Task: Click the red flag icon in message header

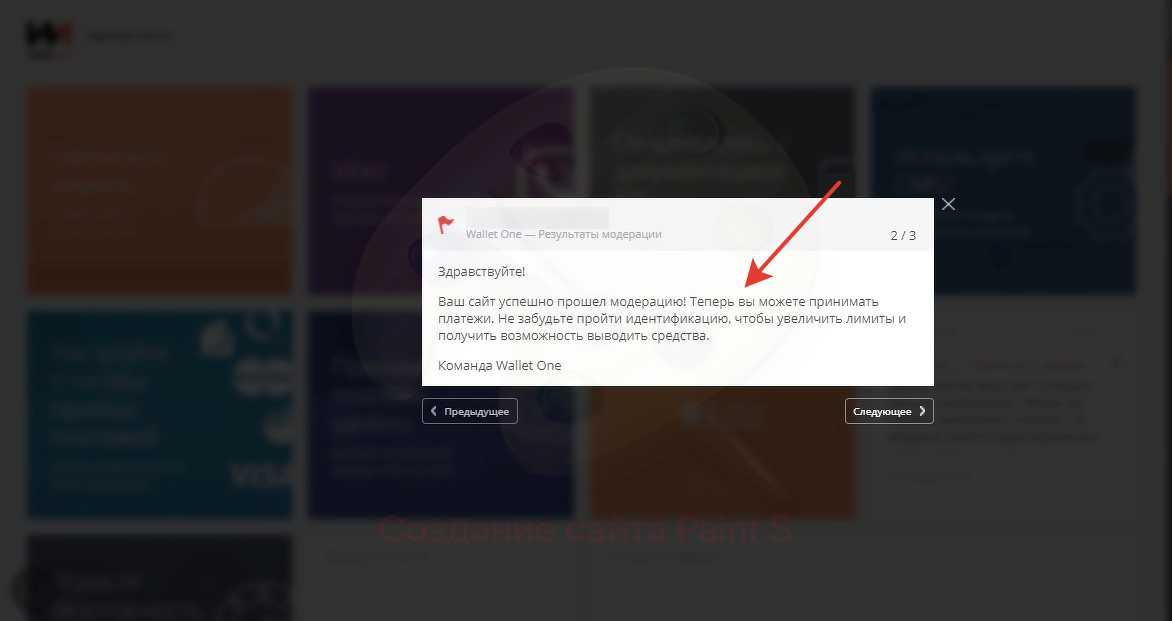Action: pyautogui.click(x=446, y=224)
